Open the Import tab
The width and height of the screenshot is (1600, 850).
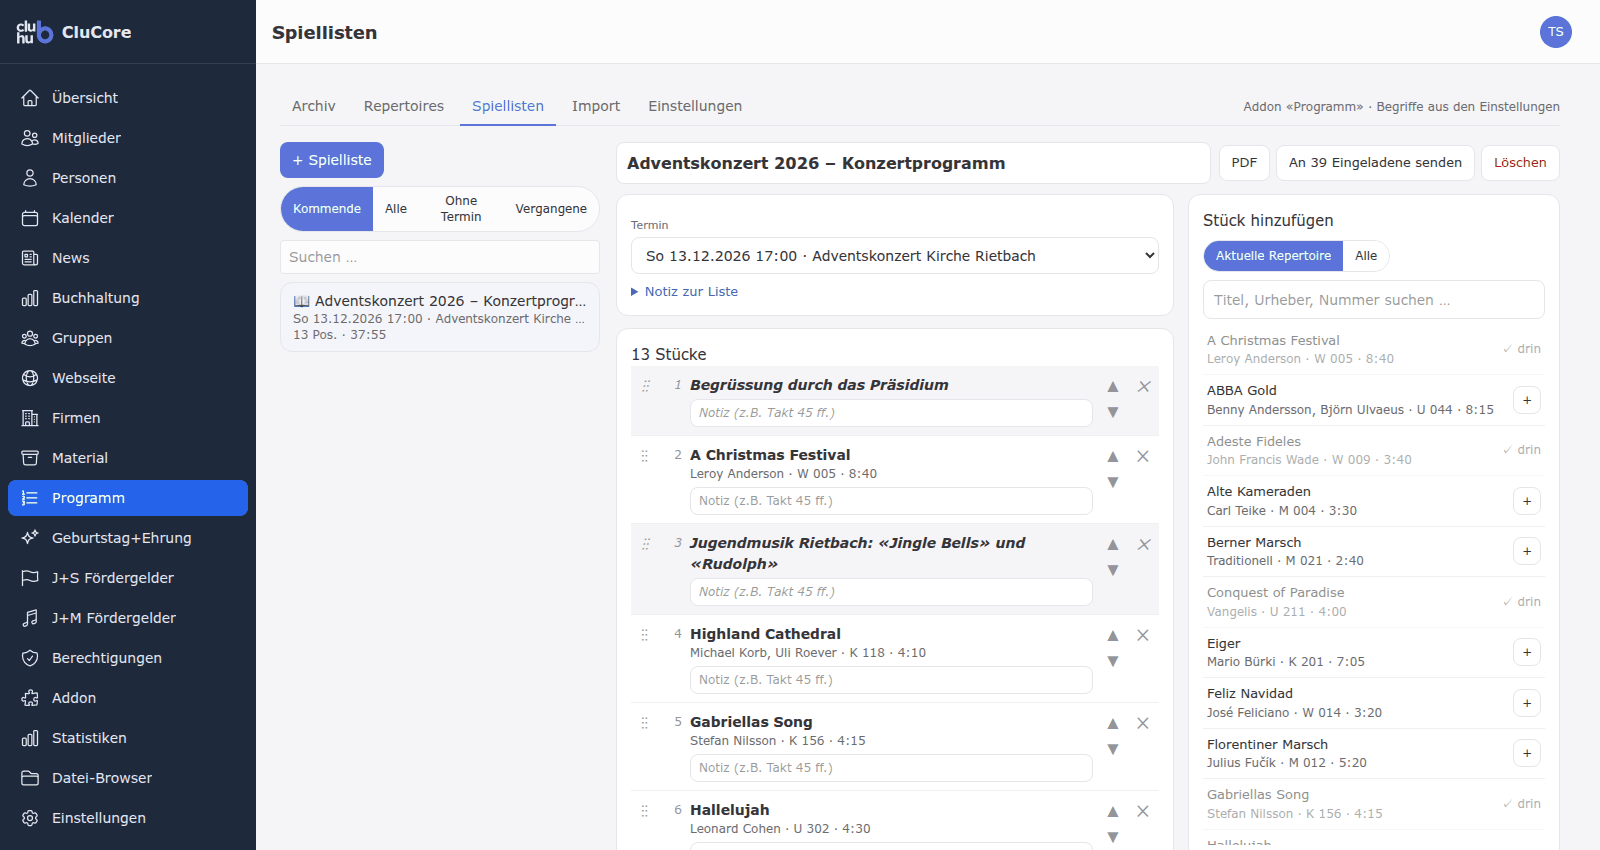point(596,106)
